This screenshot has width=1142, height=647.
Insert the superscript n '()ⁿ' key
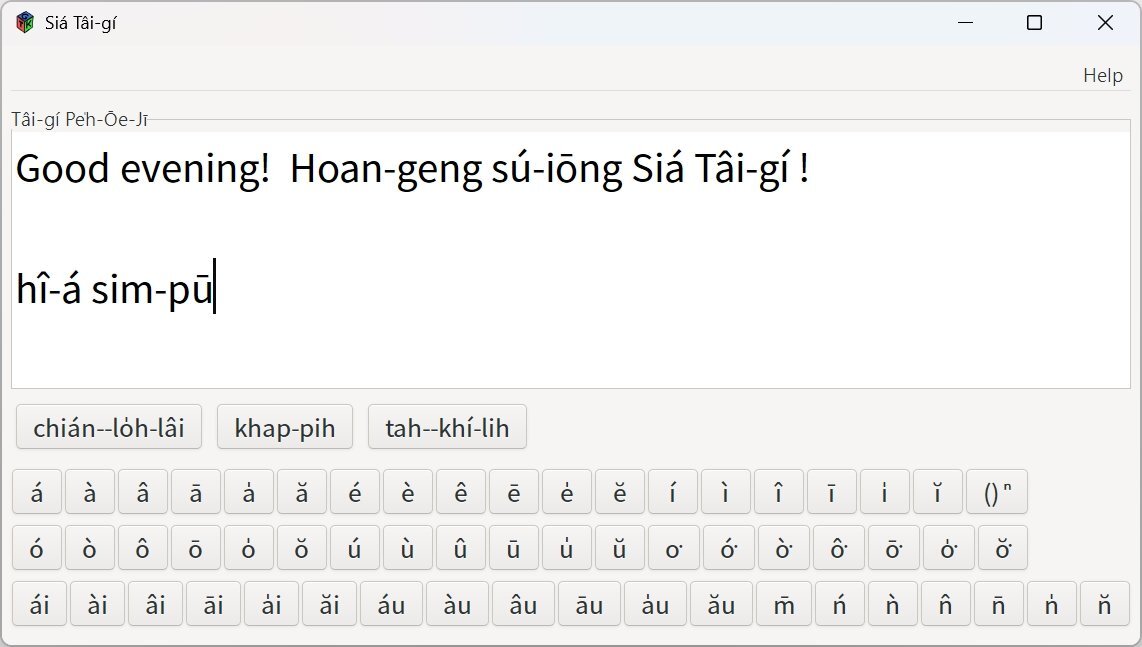tap(996, 492)
